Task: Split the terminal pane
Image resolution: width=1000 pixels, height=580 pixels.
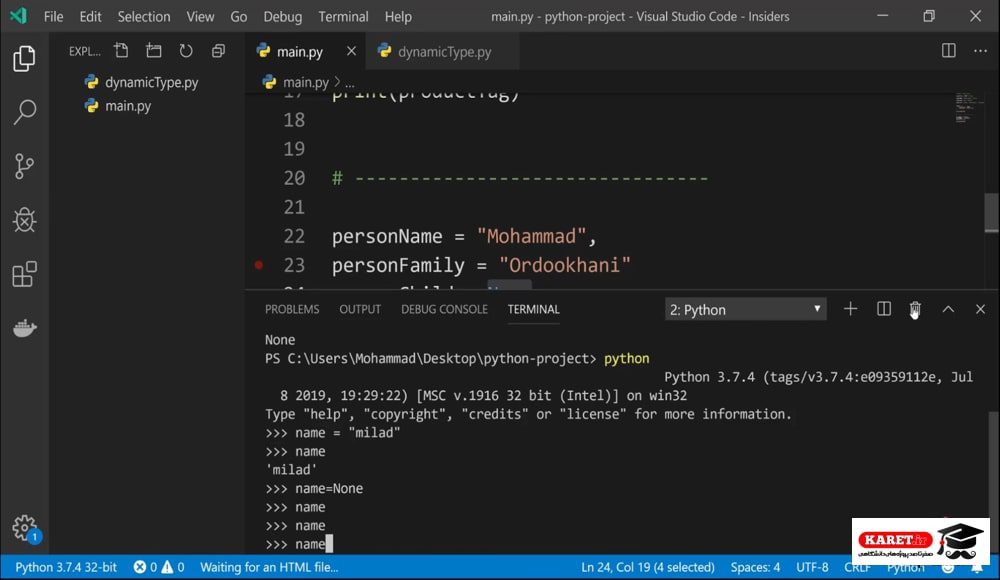Action: point(883,309)
